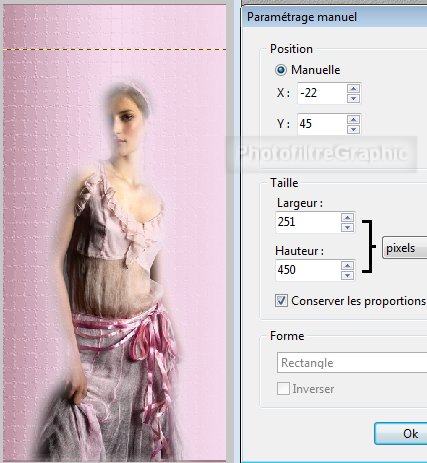Increase the Hauteur value arrow

click(347, 266)
